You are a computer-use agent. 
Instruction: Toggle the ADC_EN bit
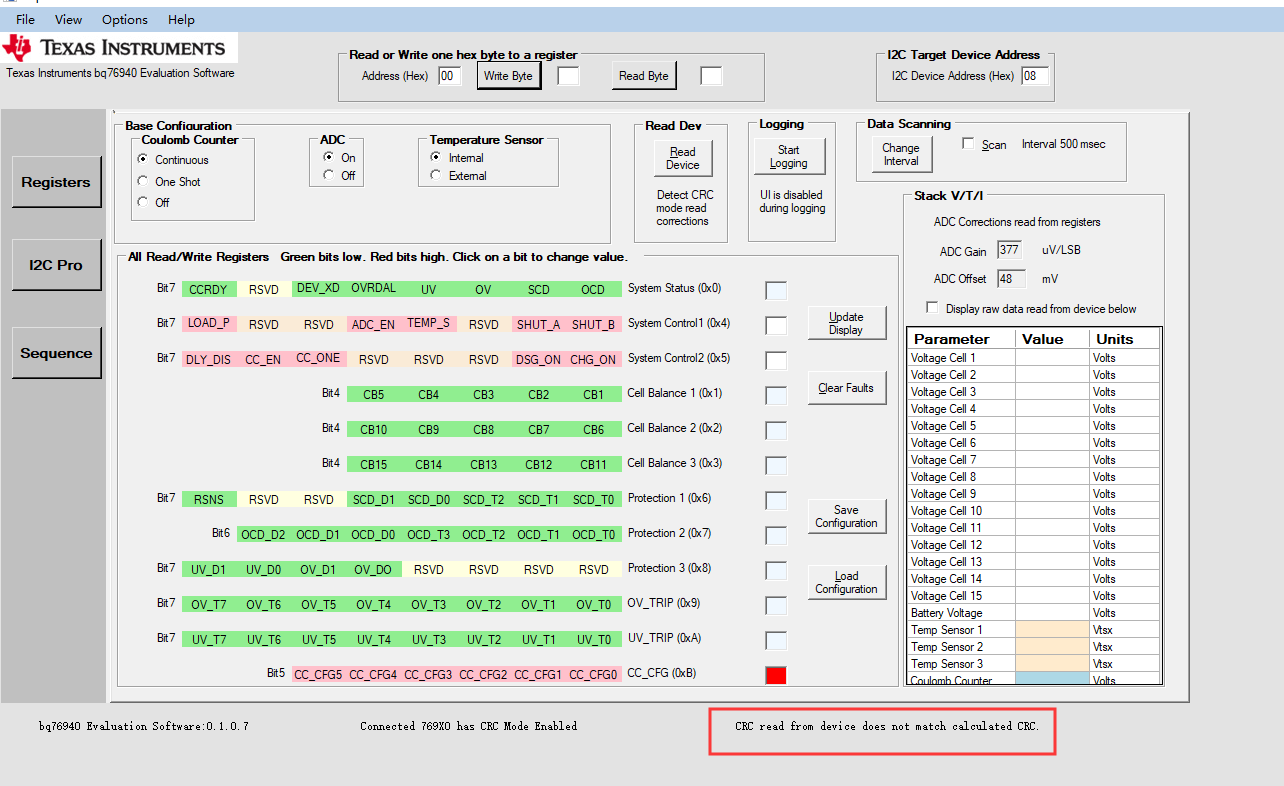(x=374, y=324)
